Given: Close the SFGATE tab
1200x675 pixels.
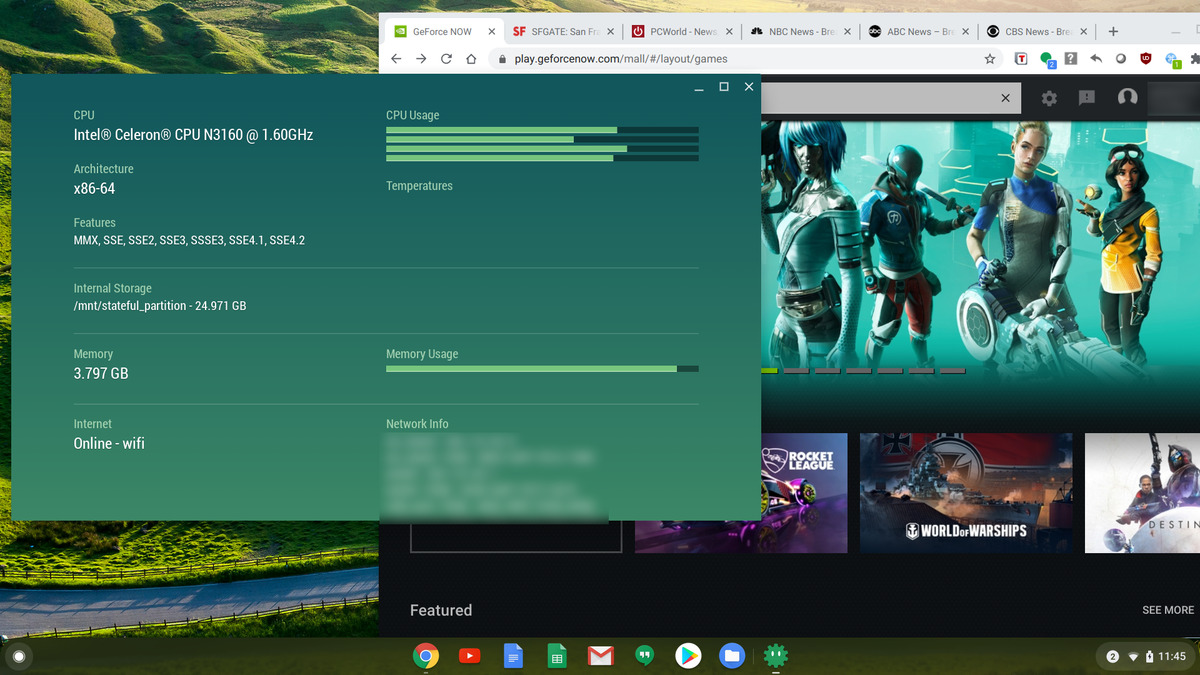Looking at the screenshot, I should (610, 31).
